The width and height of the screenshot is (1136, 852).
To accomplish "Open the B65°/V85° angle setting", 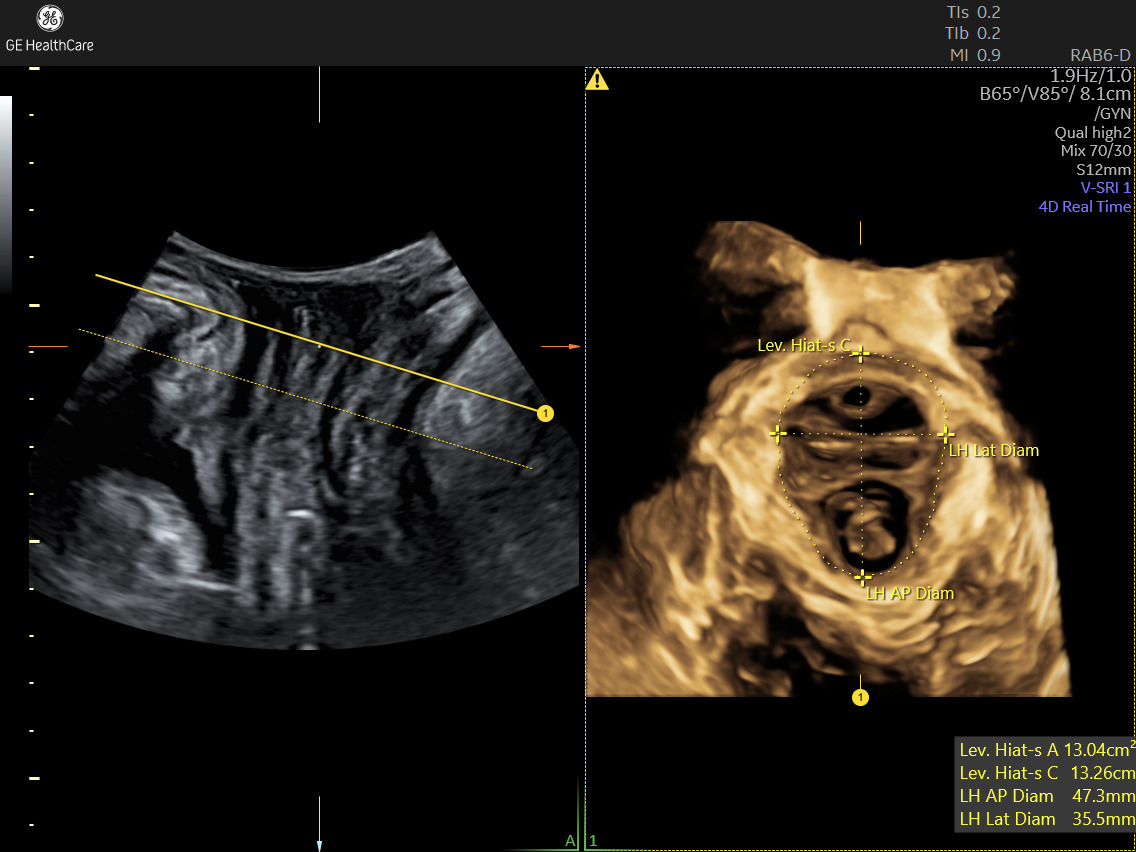I will (1056, 94).
